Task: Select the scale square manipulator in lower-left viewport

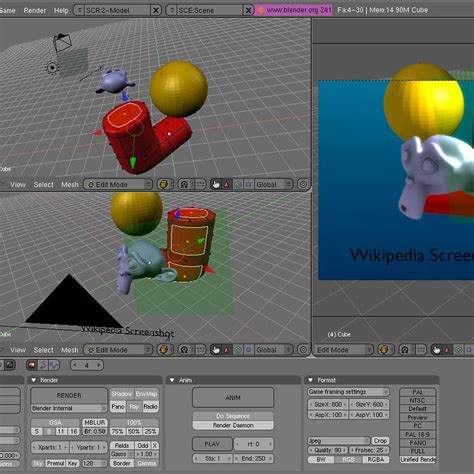Action: tap(249, 350)
